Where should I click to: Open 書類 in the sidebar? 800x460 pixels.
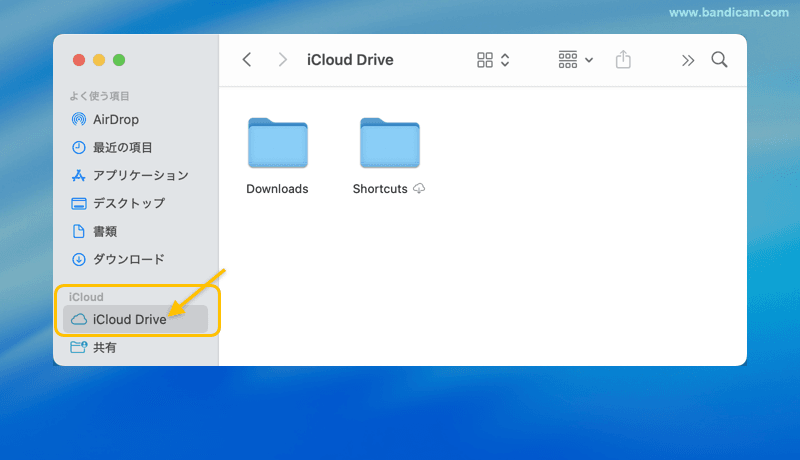[x=105, y=231]
